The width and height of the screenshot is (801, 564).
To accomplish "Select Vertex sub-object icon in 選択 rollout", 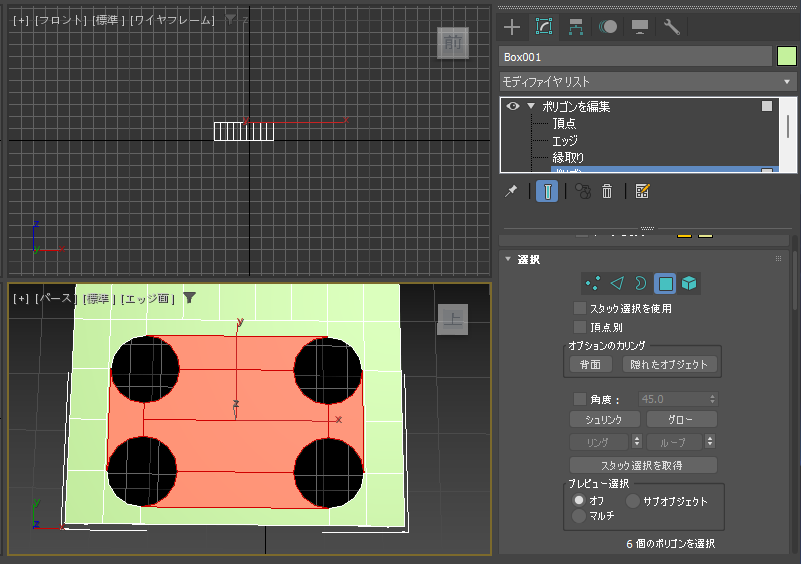I will point(593,284).
